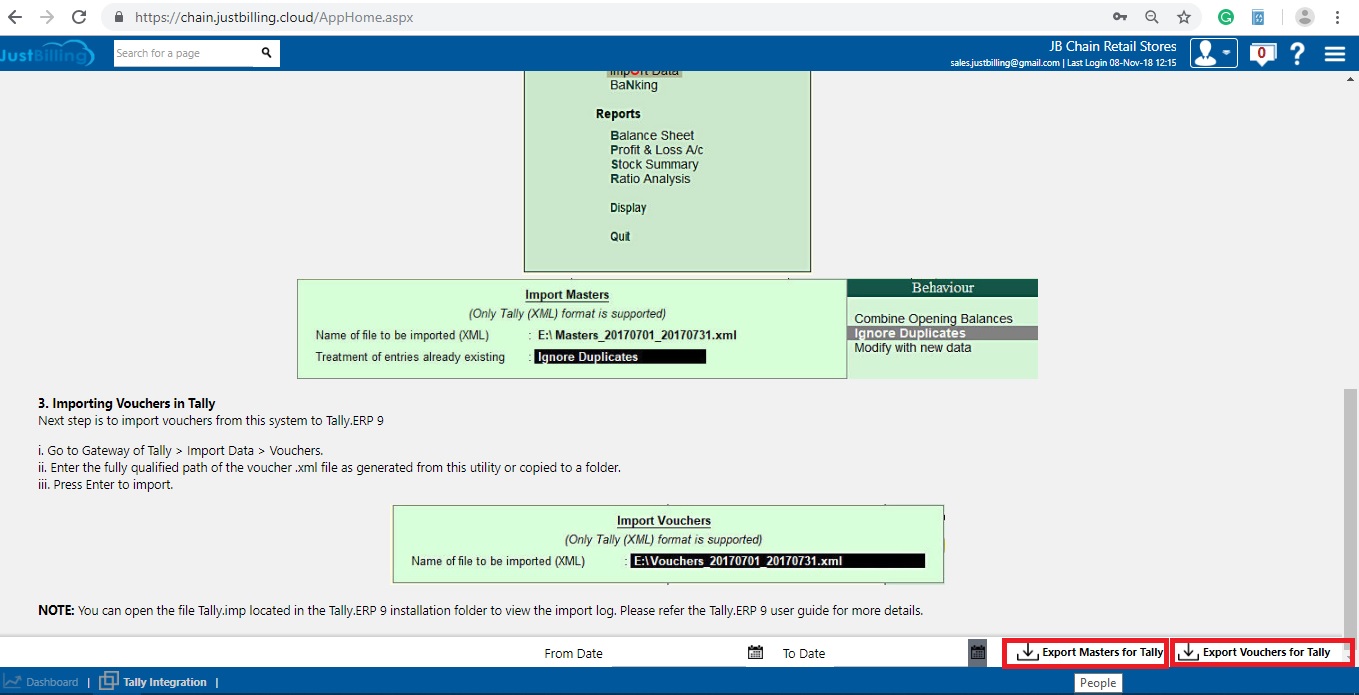Screen dimensions: 1359x695
Task: Reload the current page
Action: (x=77, y=17)
